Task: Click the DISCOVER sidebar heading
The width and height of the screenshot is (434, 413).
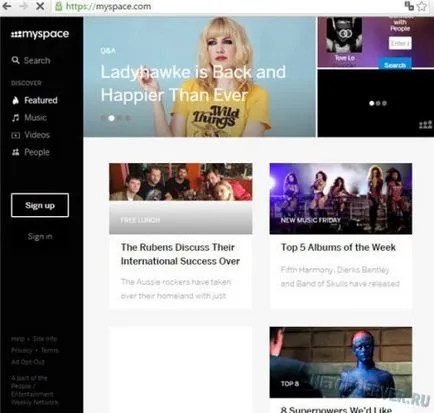Action: click(26, 83)
